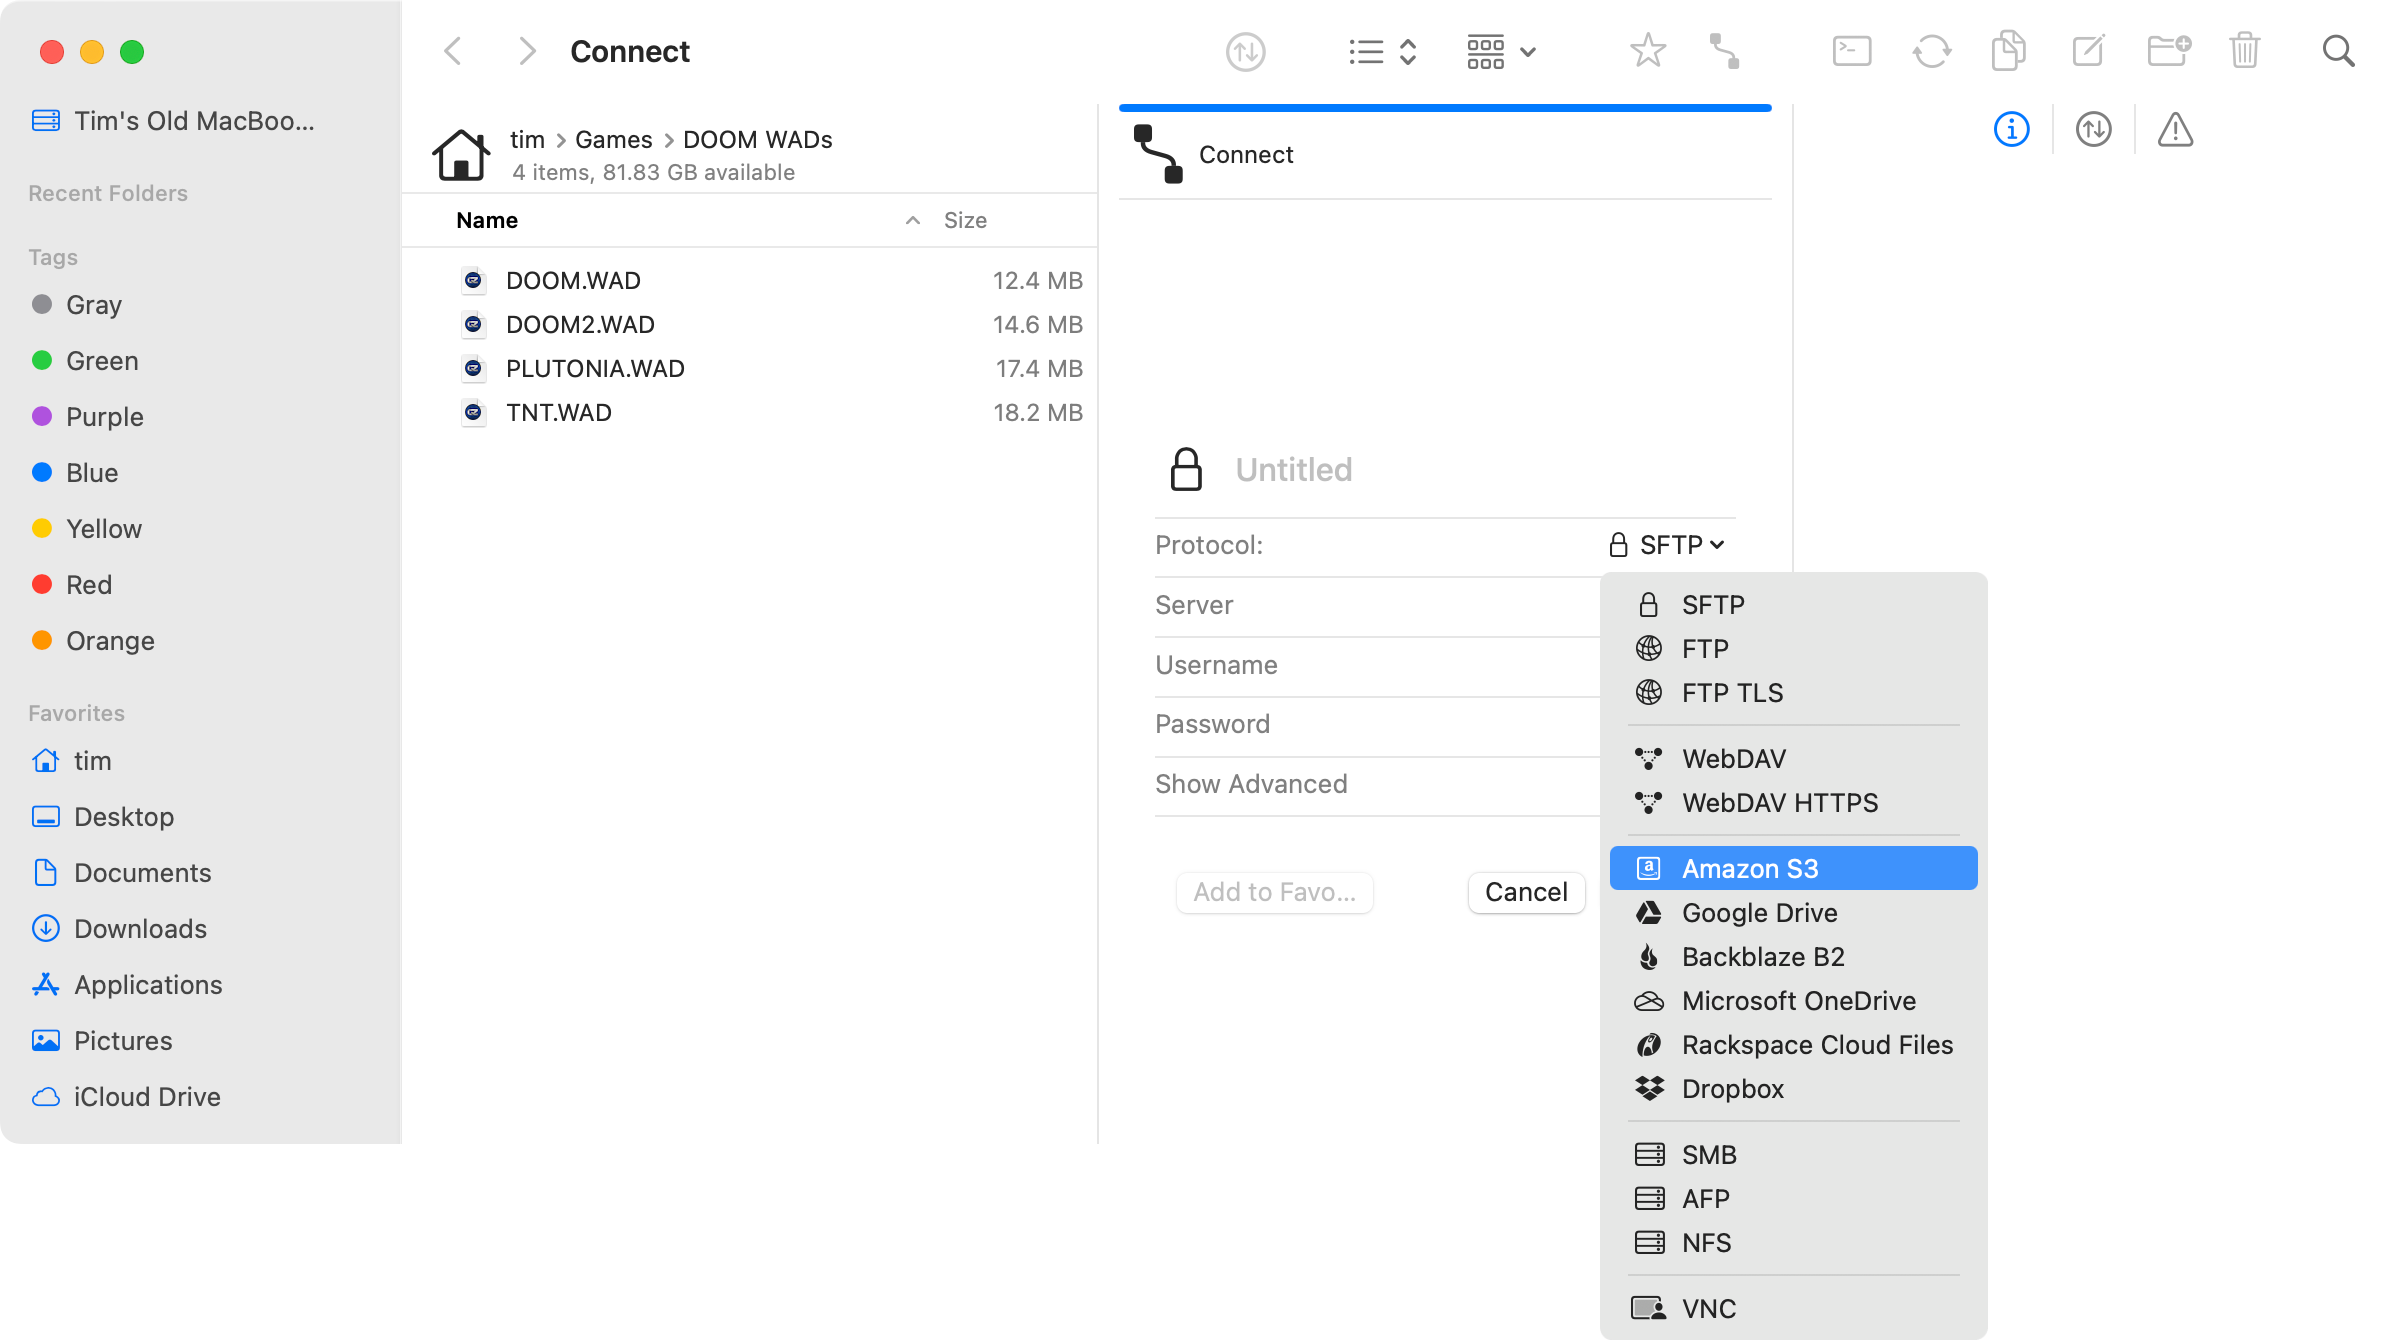Click tim in the breadcrumb path
The height and width of the screenshot is (1340, 2394).
527,139
